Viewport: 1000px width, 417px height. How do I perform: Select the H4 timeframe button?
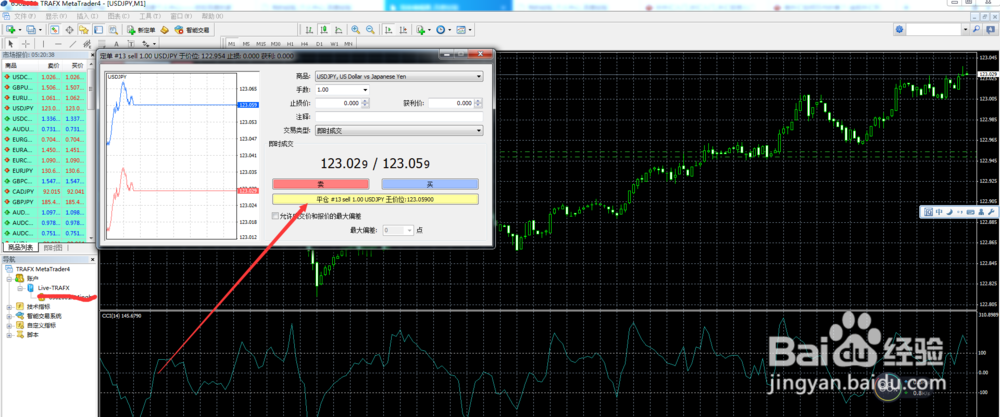305,44
